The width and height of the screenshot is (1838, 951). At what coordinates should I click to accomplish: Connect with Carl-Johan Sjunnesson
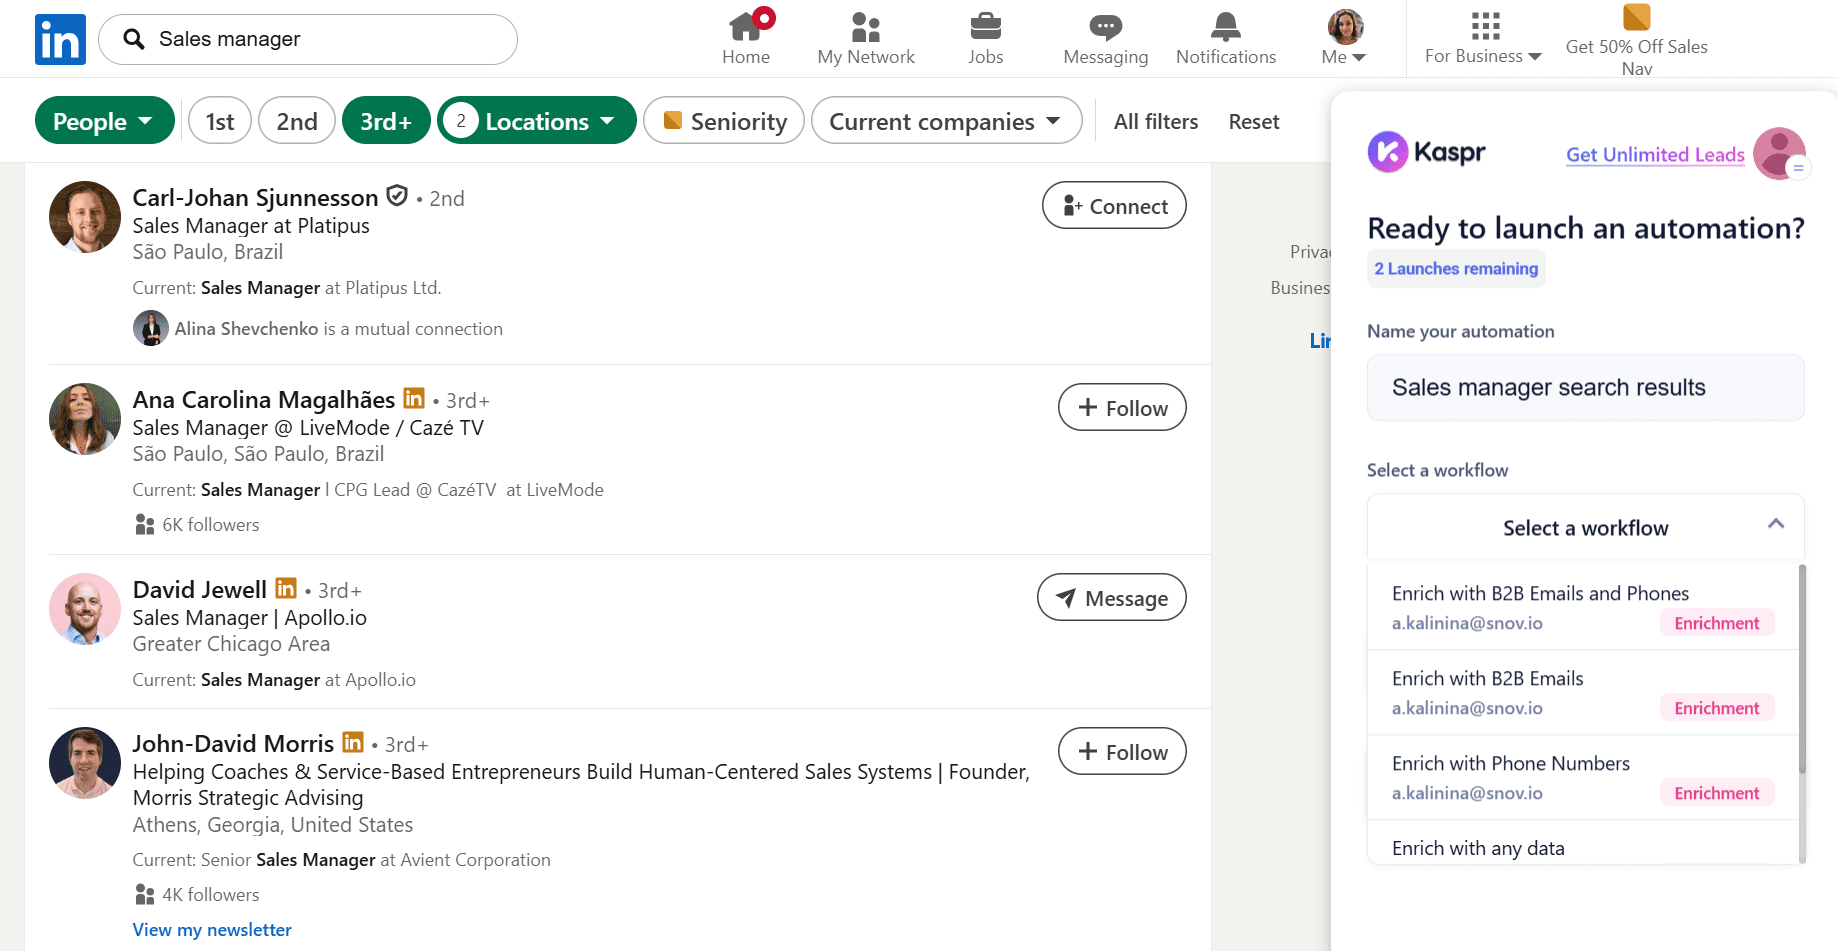pos(1114,206)
